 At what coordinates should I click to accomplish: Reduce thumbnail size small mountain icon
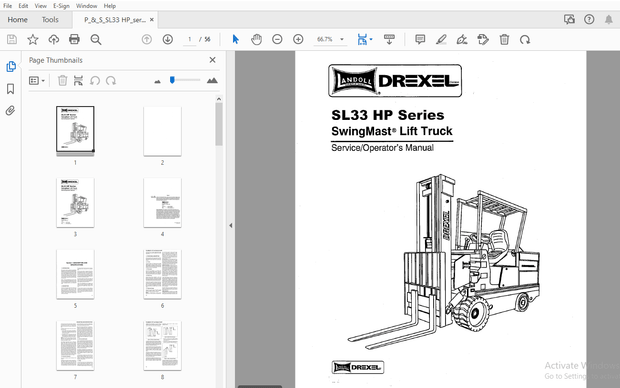coord(157,81)
